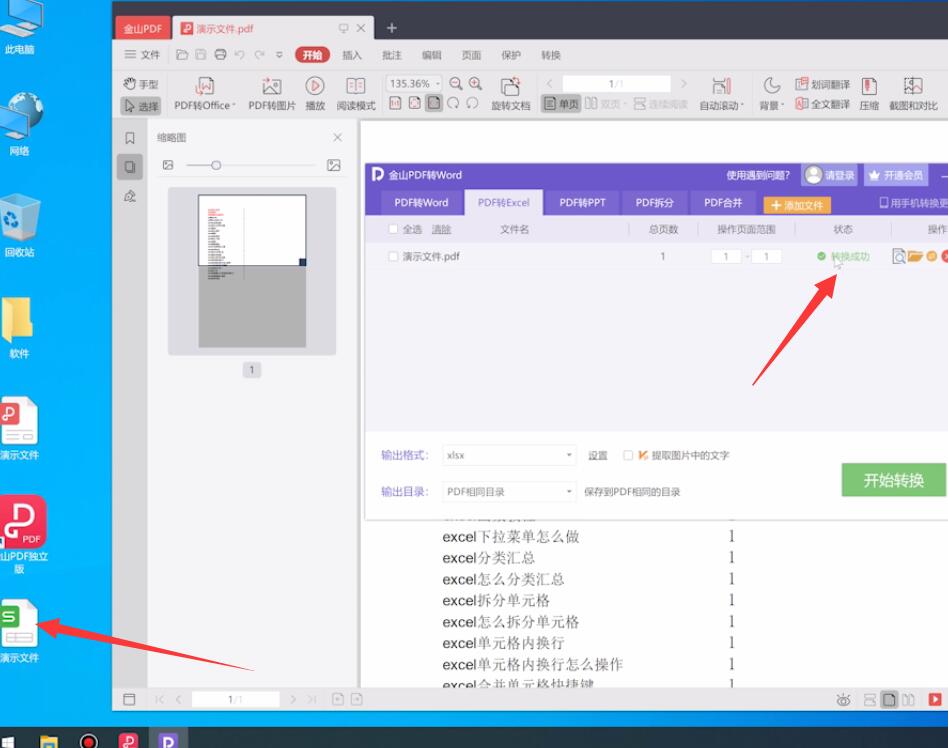Tick the 演示文件.pdf row checkbox
948x748 pixels.
click(393, 256)
